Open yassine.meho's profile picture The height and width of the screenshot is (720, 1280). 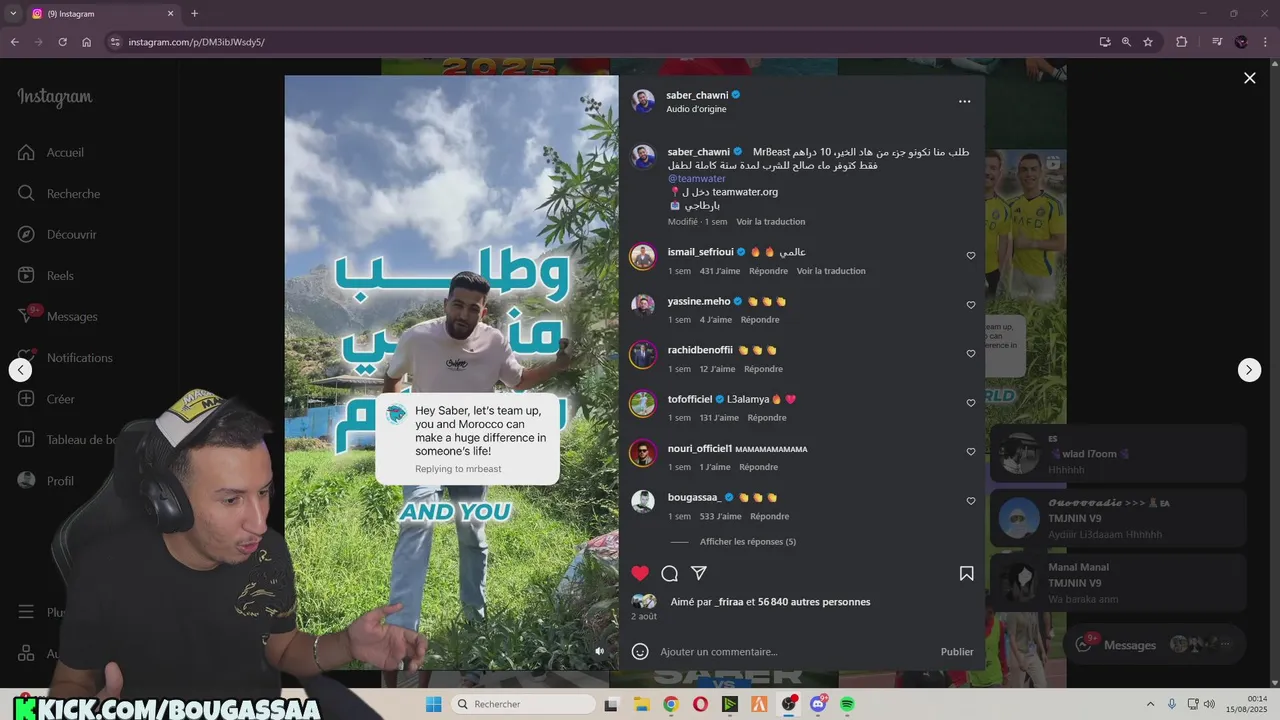tap(642, 306)
